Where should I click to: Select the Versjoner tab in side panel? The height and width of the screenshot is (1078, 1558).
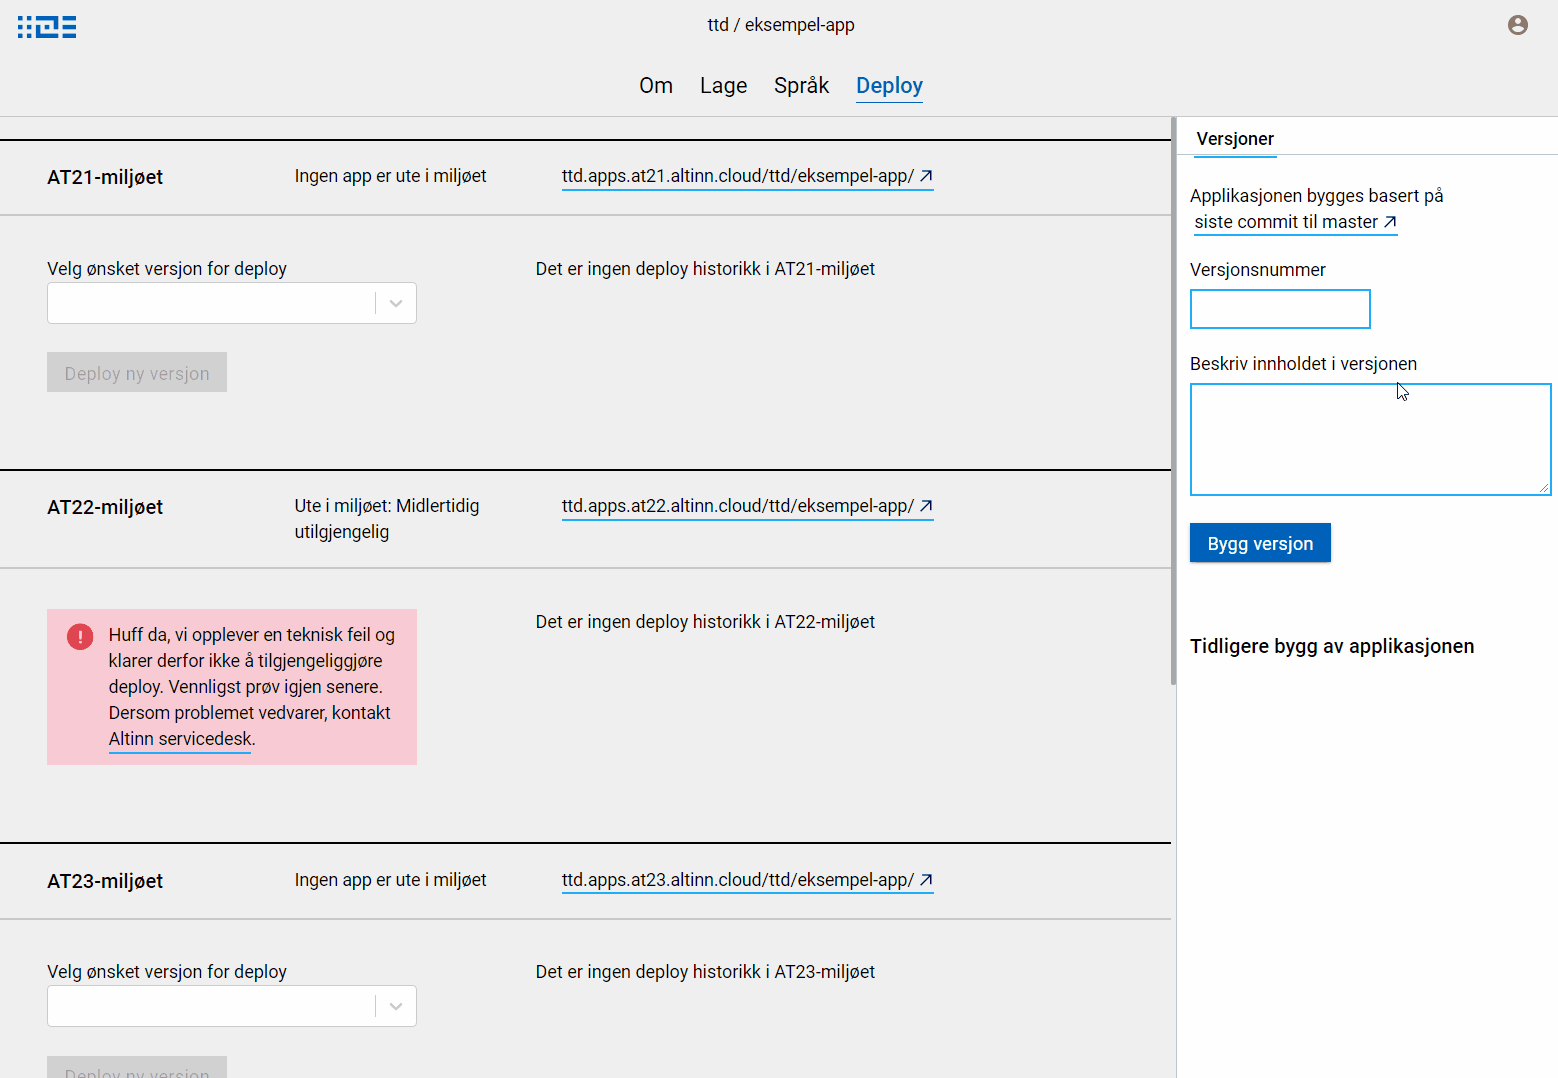pyautogui.click(x=1235, y=139)
